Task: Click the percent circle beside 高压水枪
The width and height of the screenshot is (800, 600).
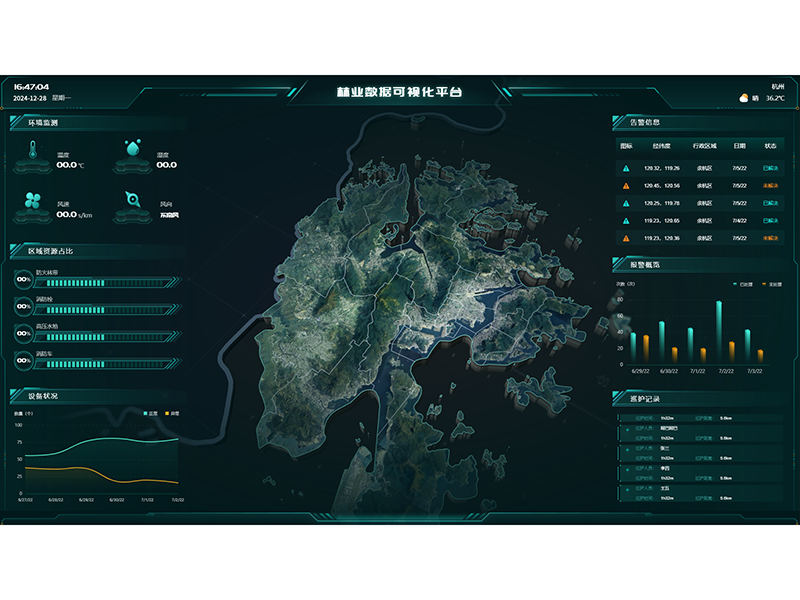Action: click(23, 334)
